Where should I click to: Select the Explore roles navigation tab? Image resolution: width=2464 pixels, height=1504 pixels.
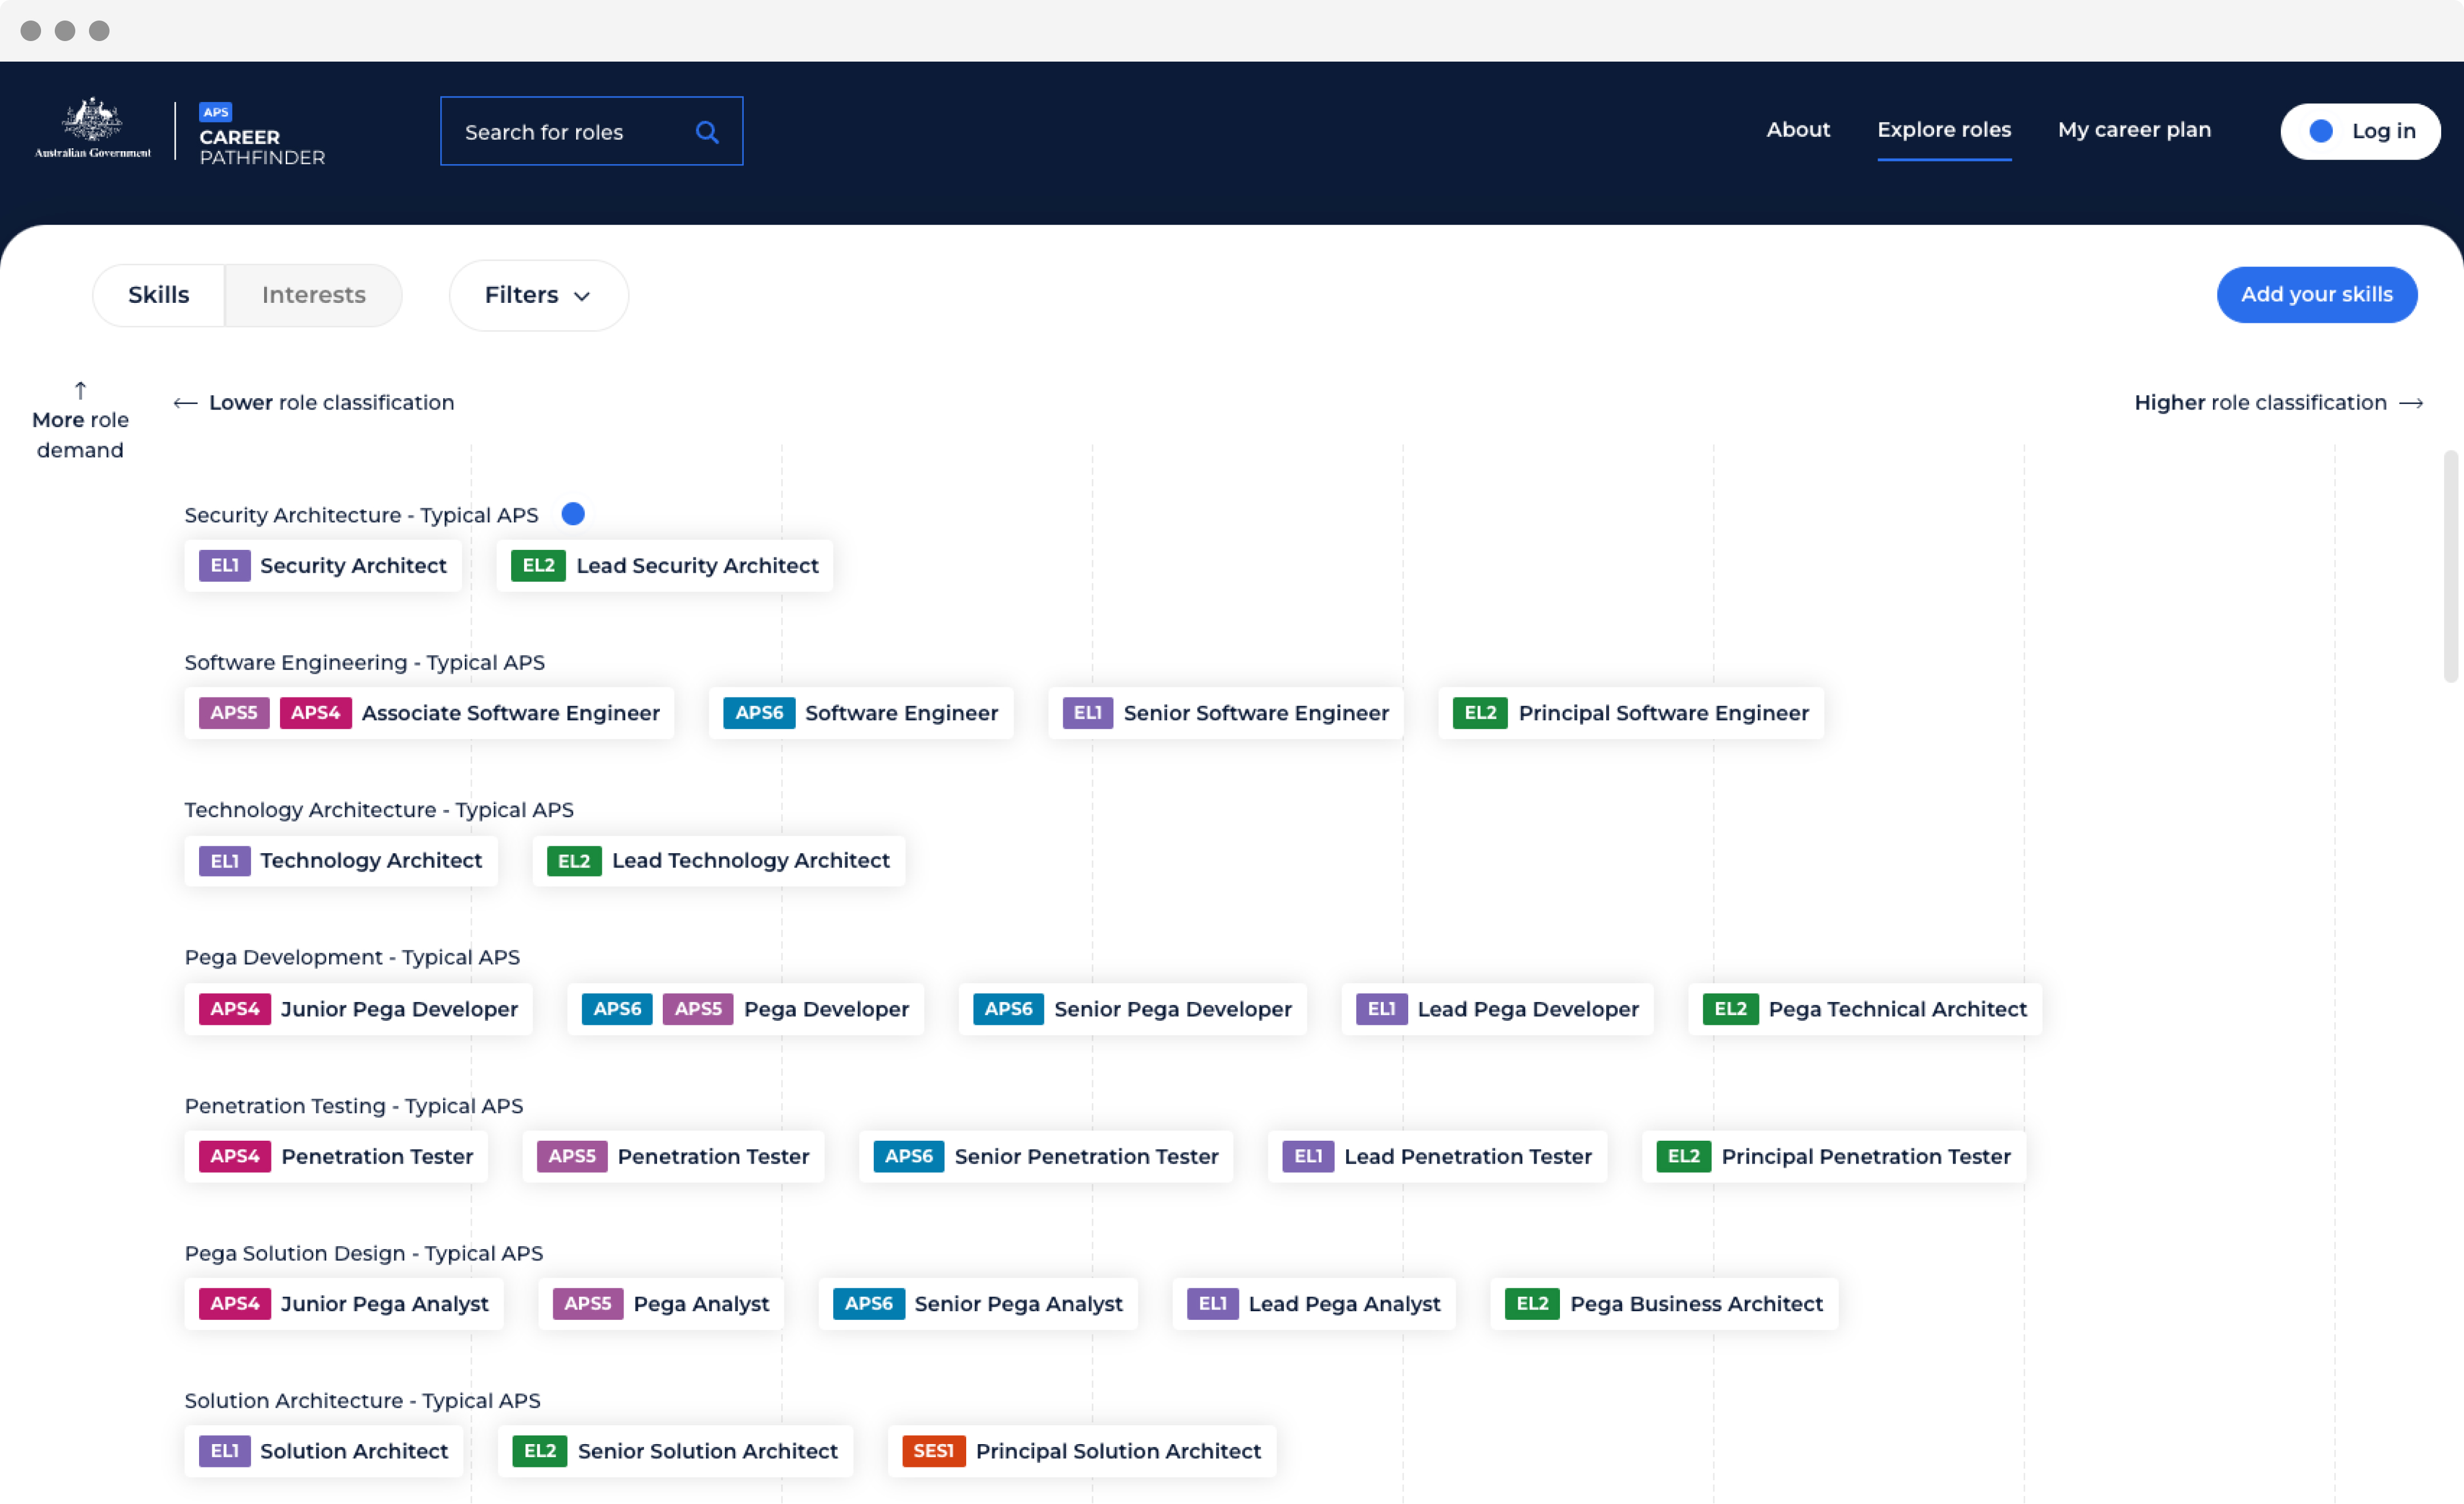pyautogui.click(x=1943, y=130)
